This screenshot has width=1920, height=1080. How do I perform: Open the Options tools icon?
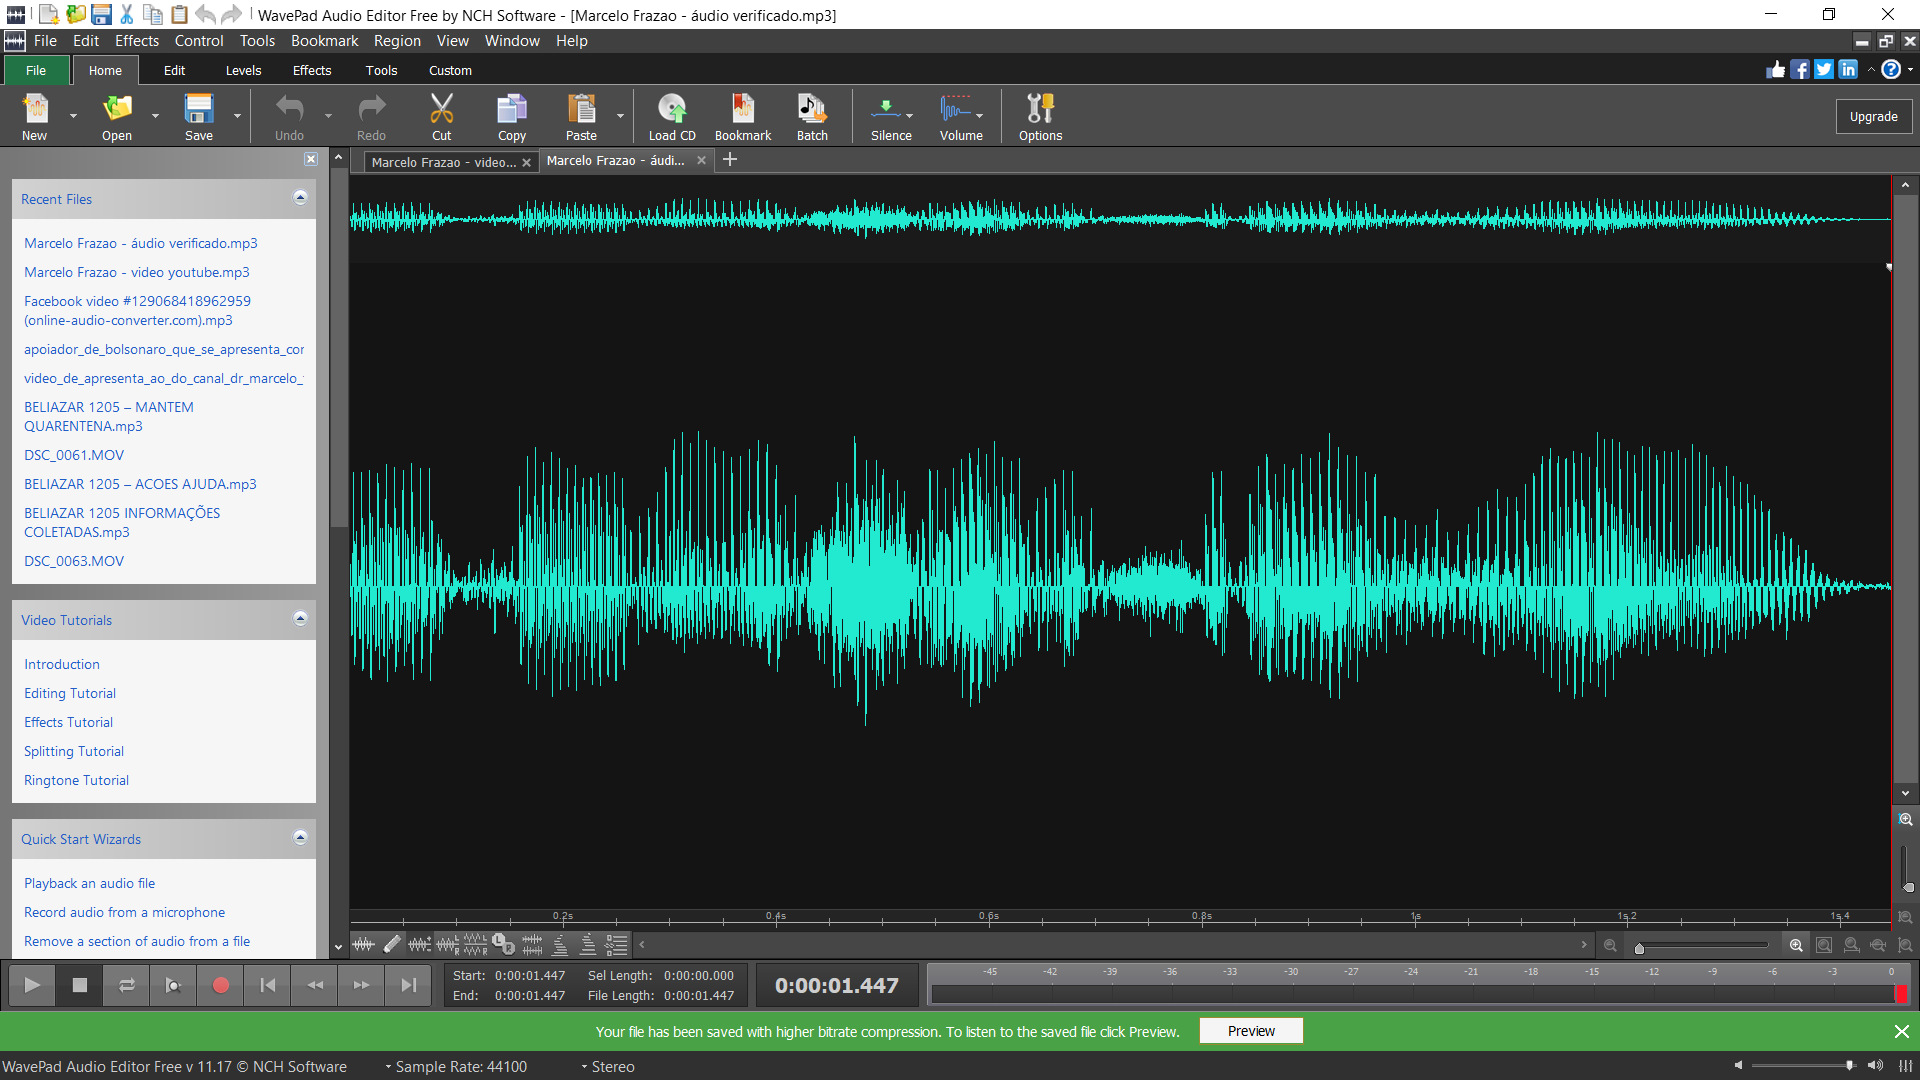[x=1040, y=108]
